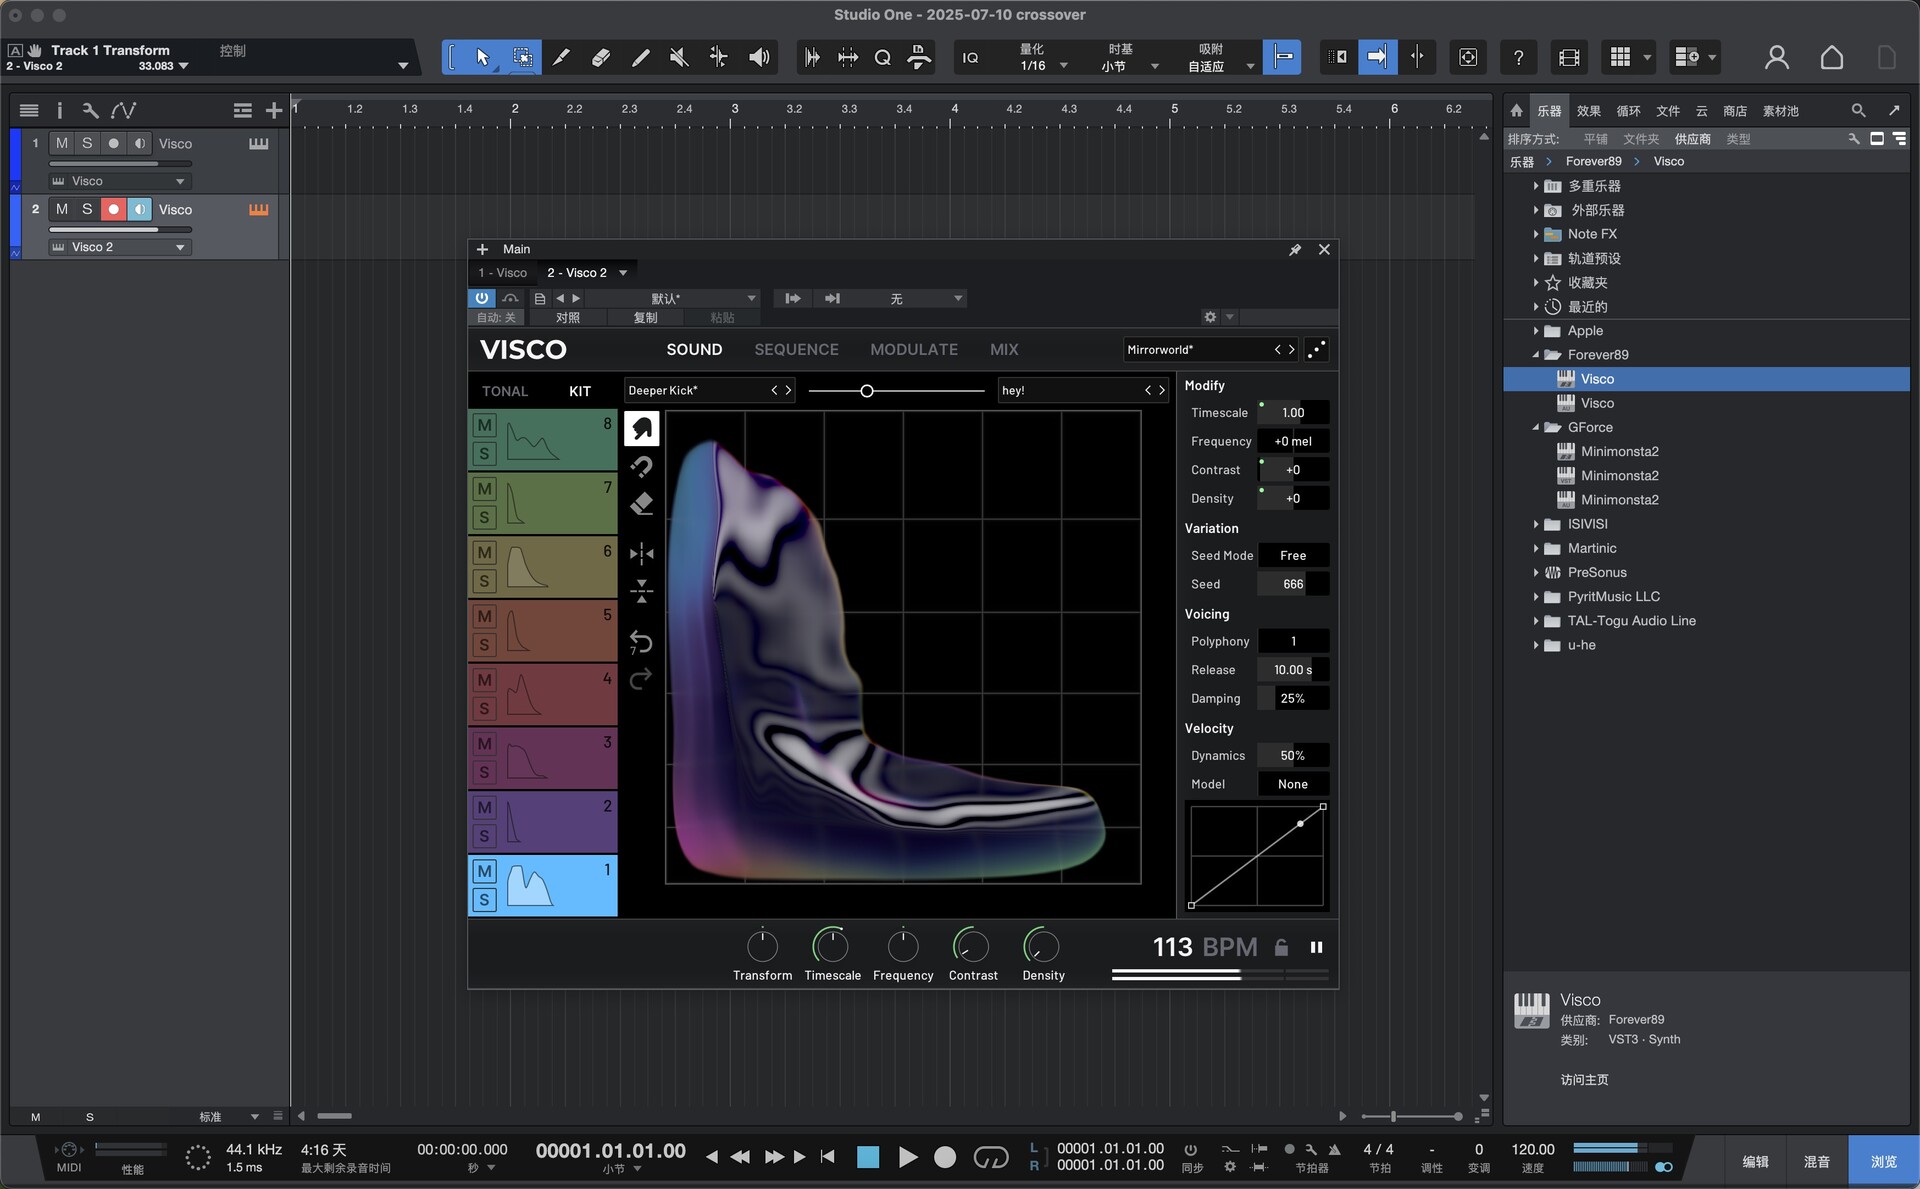Expand the Apple vendor folder
The width and height of the screenshot is (1920, 1189).
tap(1537, 331)
